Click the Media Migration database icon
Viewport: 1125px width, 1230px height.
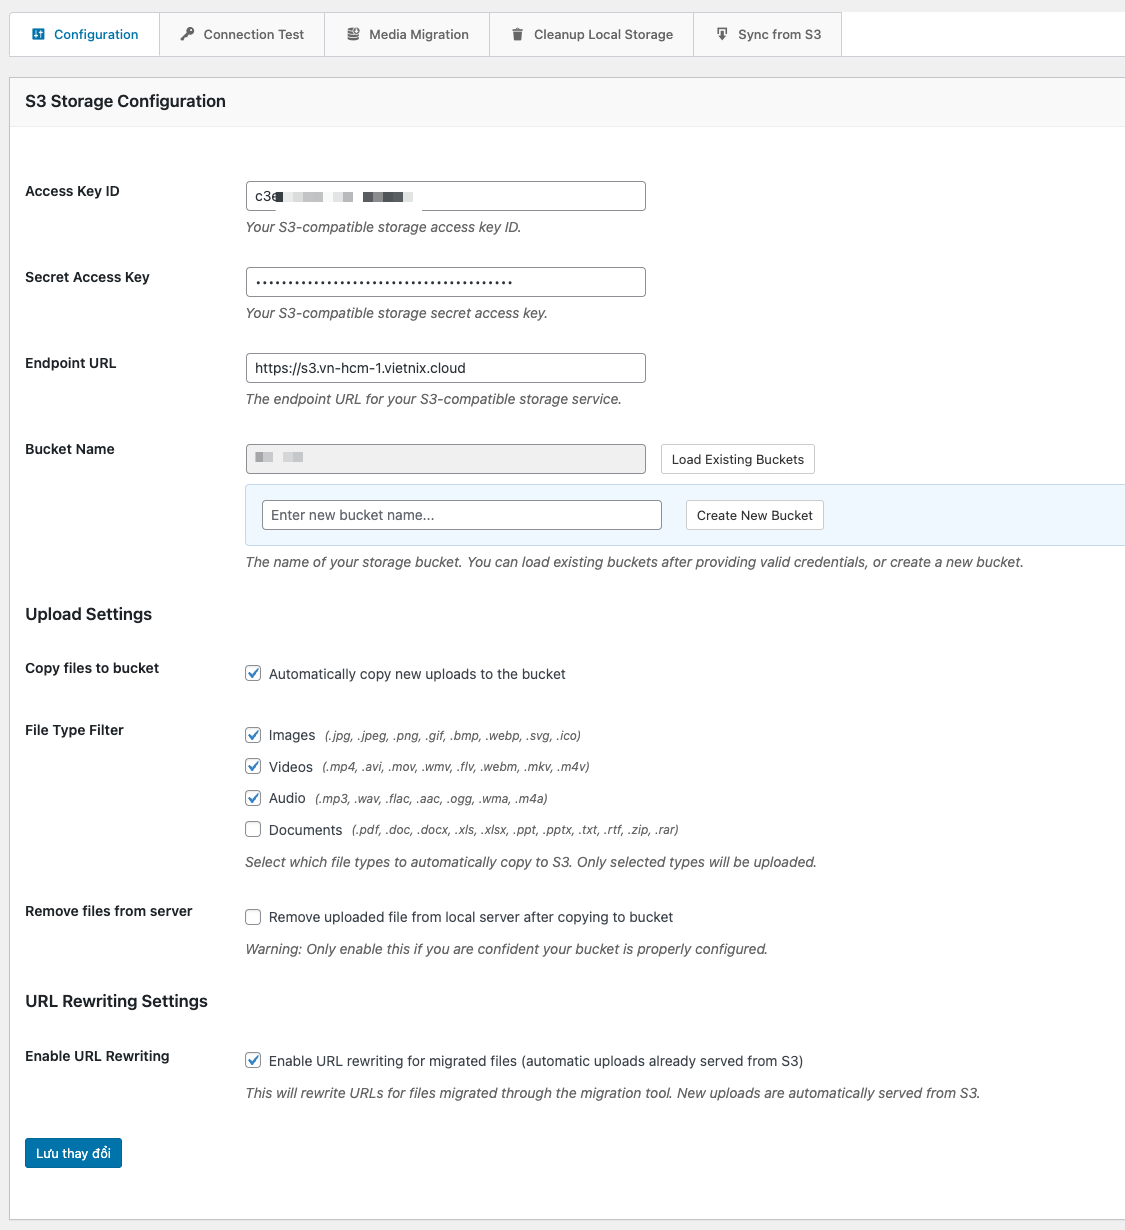pos(353,34)
